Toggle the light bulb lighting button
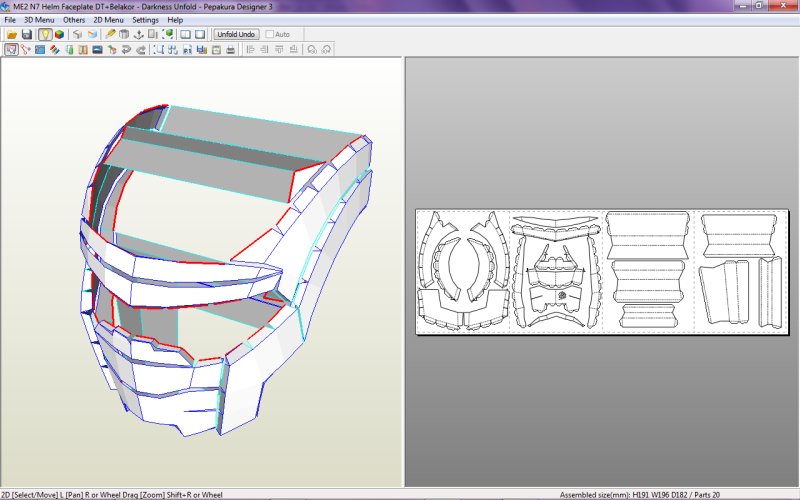The width and height of the screenshot is (800, 500). tap(45, 34)
